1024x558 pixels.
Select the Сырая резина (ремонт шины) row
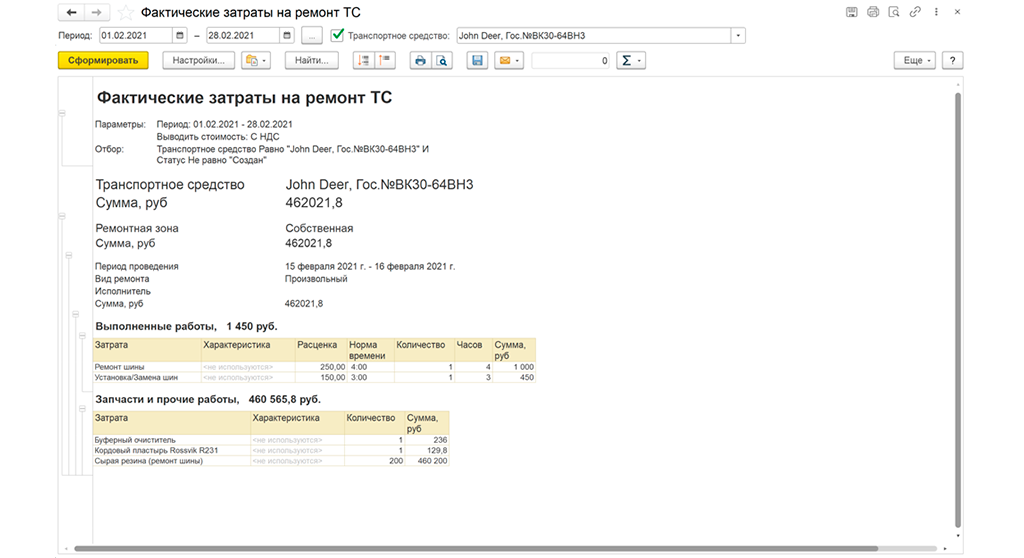pos(271,461)
